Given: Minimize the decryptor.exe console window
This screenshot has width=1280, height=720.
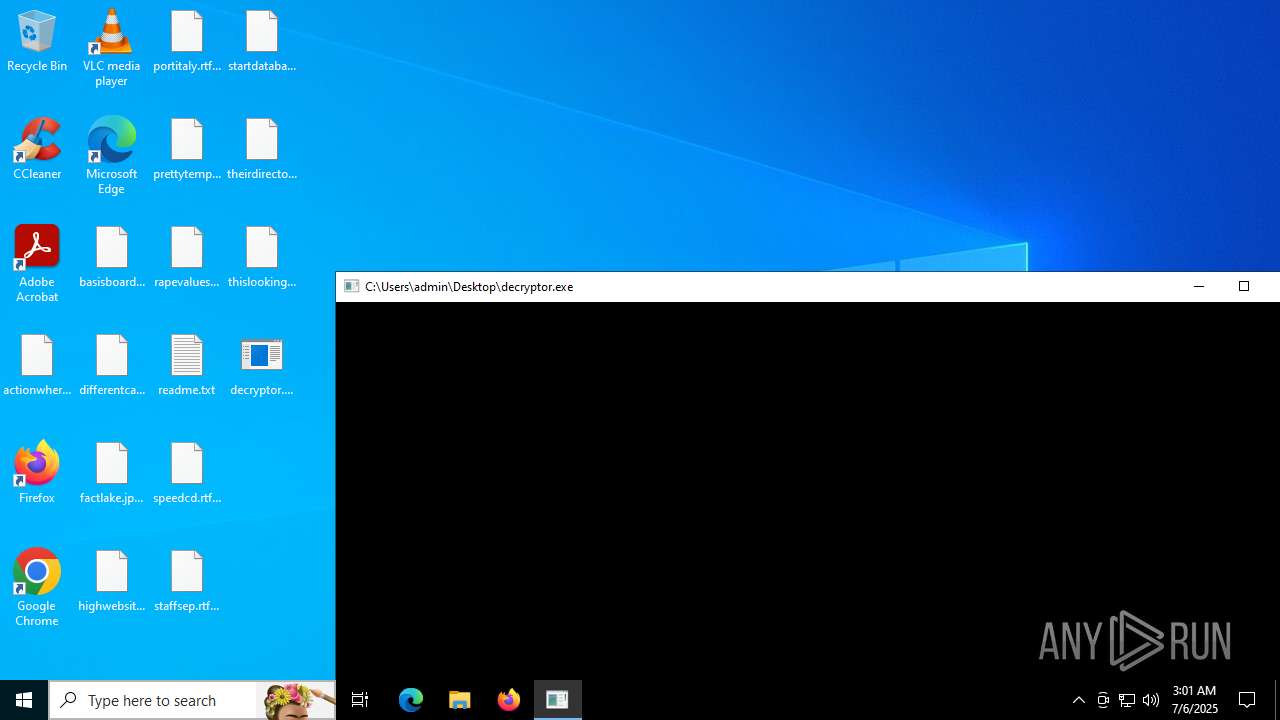Looking at the screenshot, I should pyautogui.click(x=1199, y=286).
